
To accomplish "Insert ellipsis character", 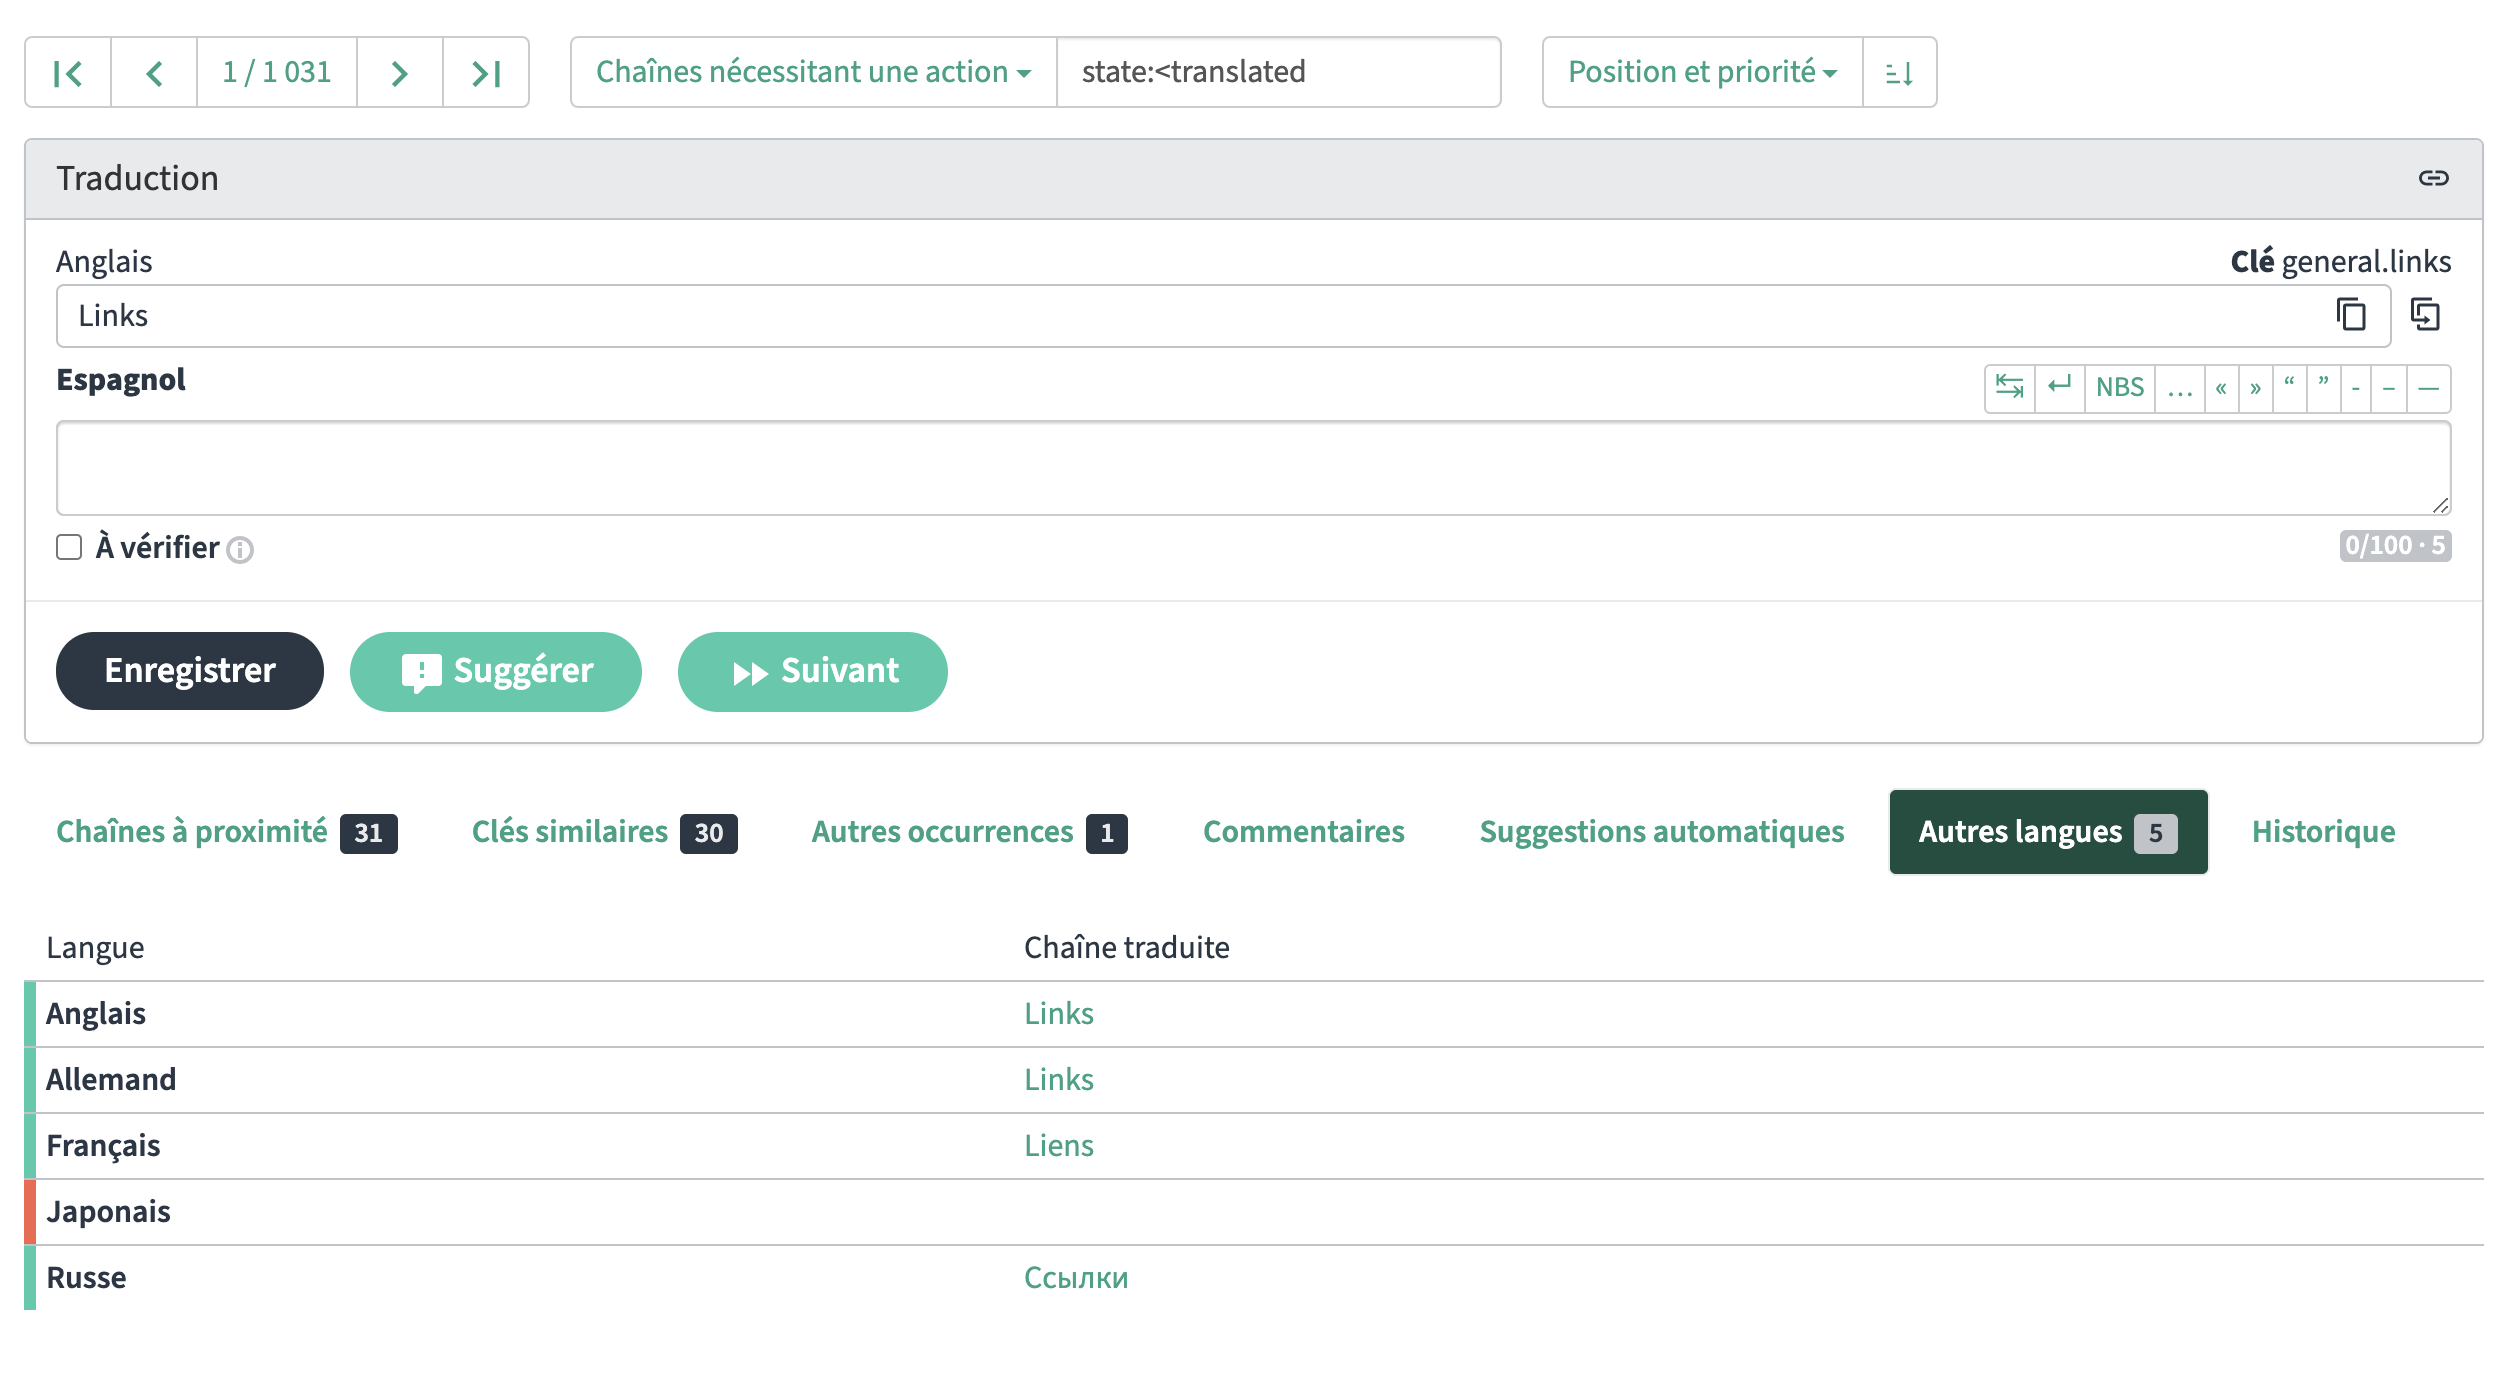I will (x=2180, y=387).
